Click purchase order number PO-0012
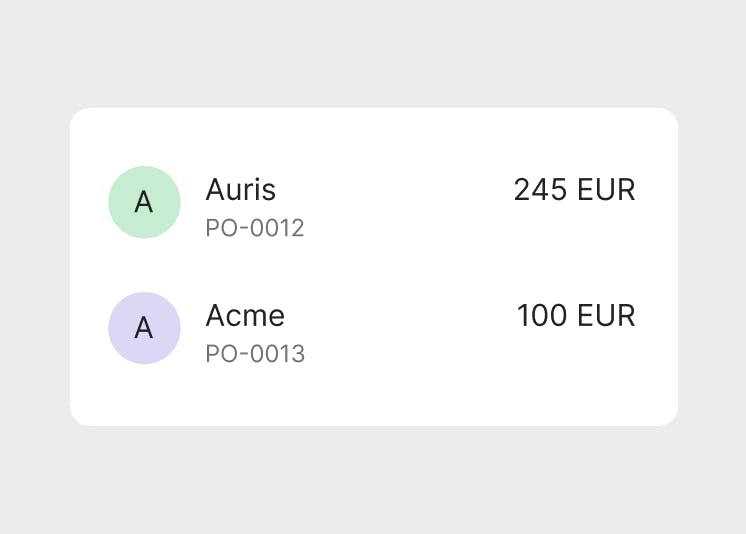 tap(254, 228)
